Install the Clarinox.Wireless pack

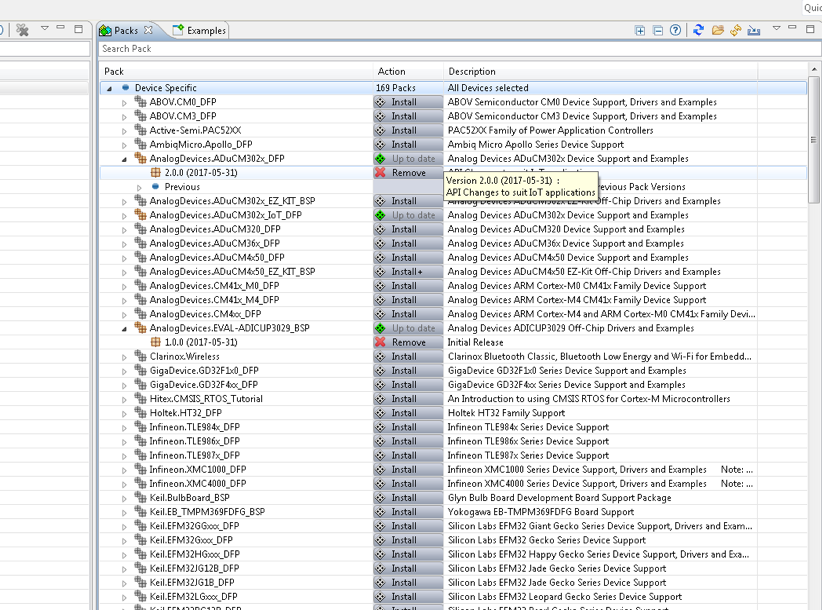click(x=408, y=357)
